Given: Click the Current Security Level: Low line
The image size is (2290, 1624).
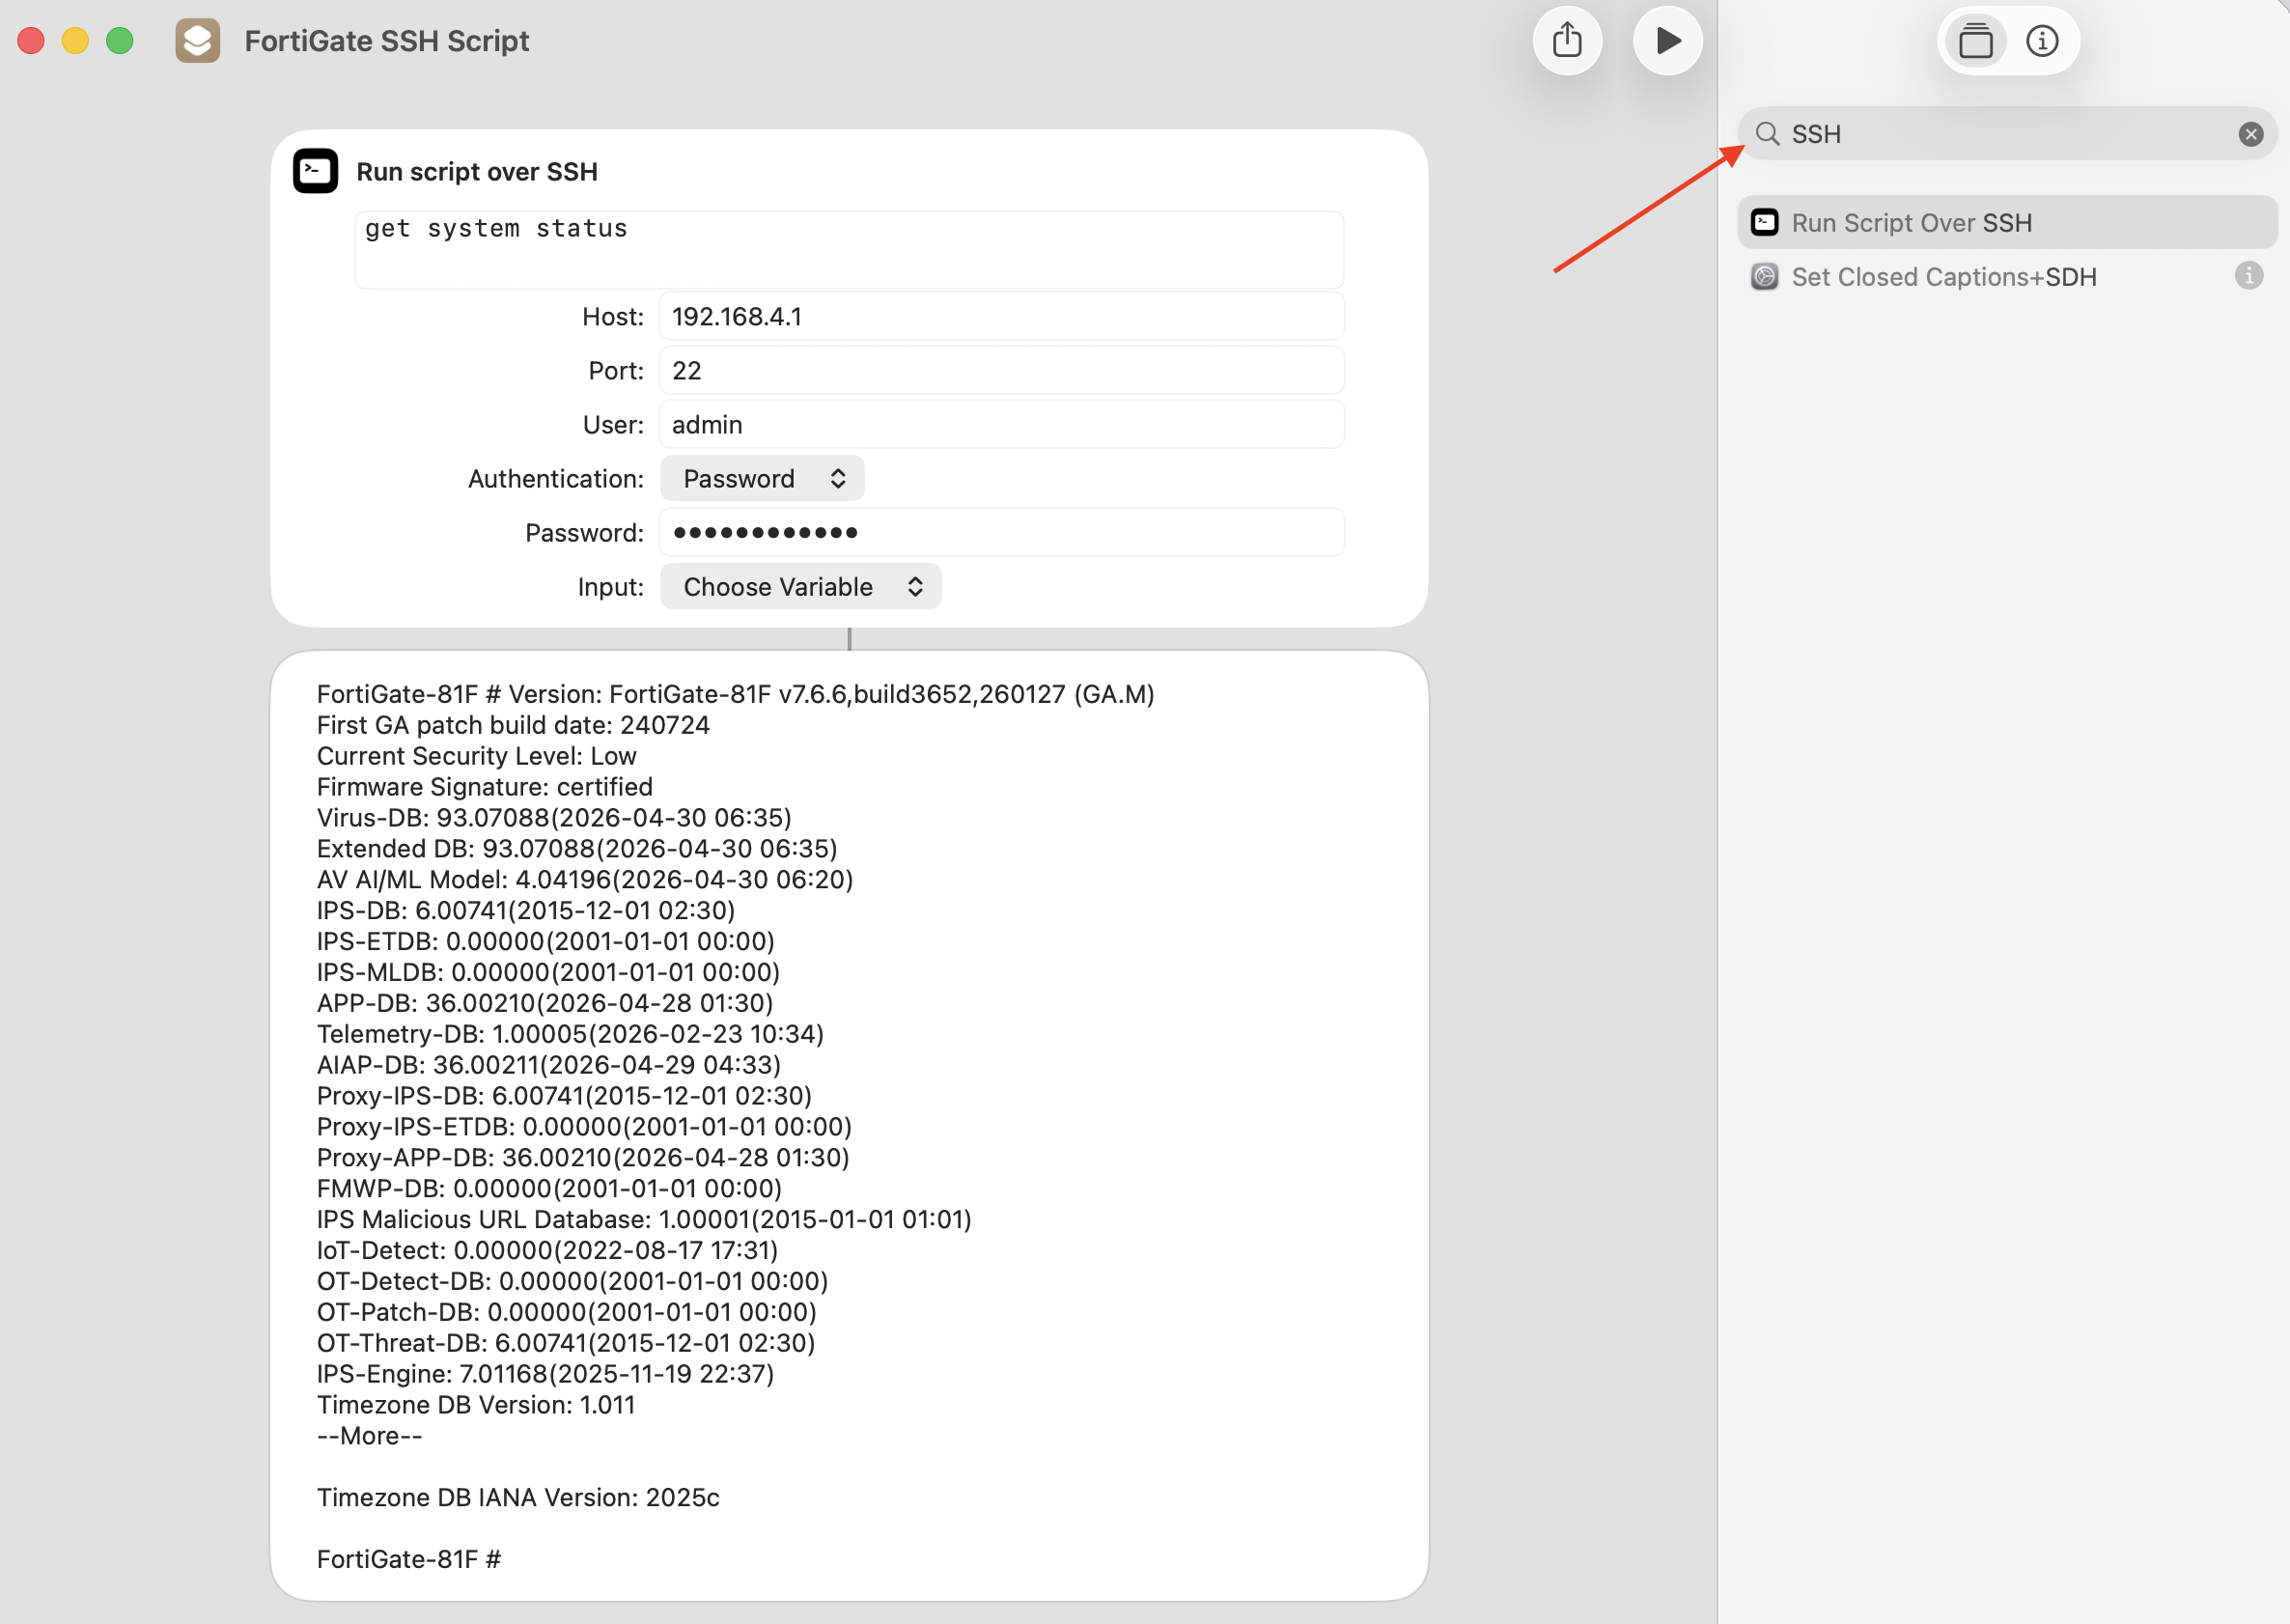Looking at the screenshot, I should [477, 756].
